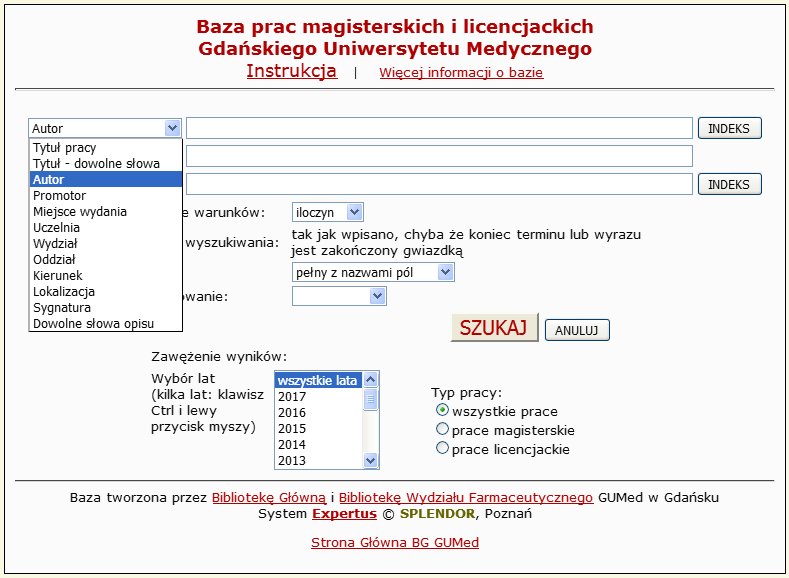The width and height of the screenshot is (789, 578).
Task: Choose 'wszystkie prace' radio option
Action: [x=443, y=411]
